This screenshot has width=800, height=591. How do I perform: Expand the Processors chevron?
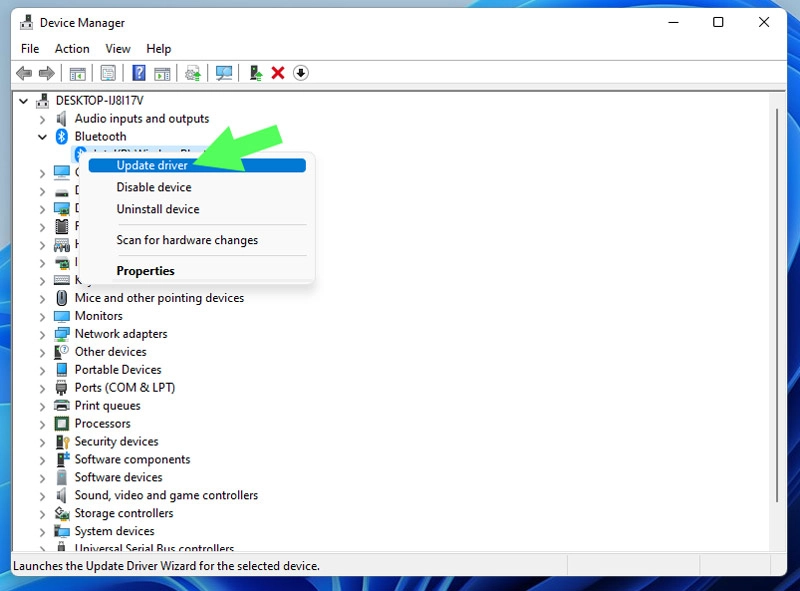click(42, 424)
